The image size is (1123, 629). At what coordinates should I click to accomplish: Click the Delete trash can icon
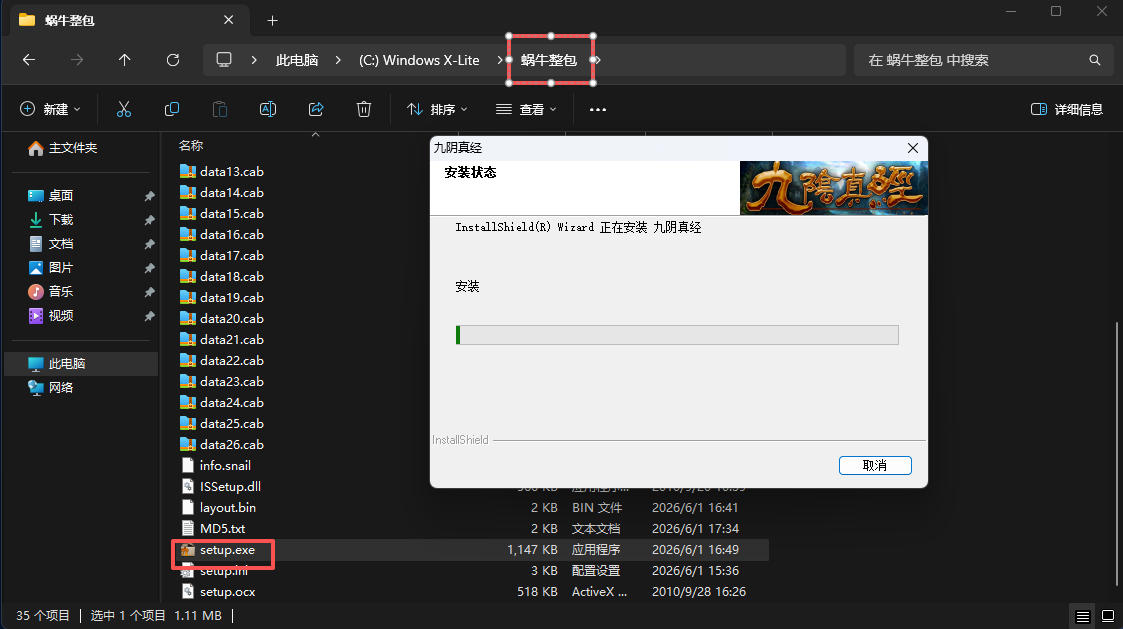tap(364, 109)
